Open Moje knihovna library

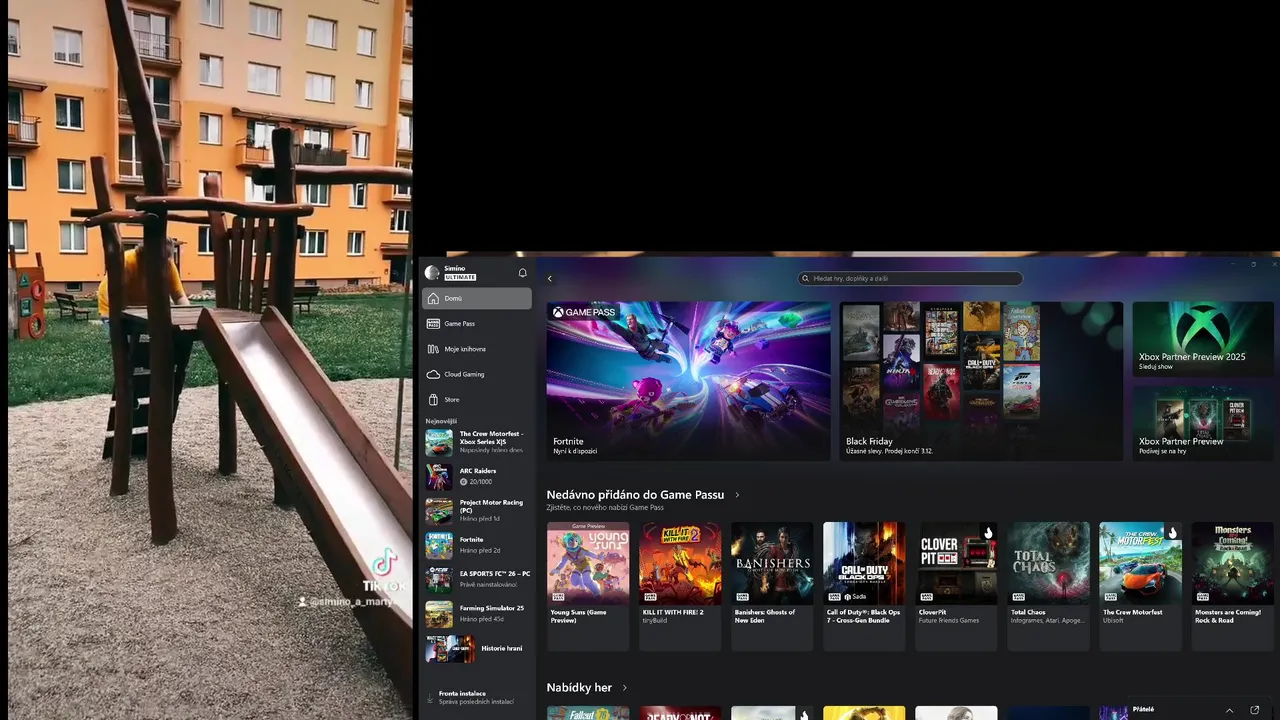pos(477,349)
